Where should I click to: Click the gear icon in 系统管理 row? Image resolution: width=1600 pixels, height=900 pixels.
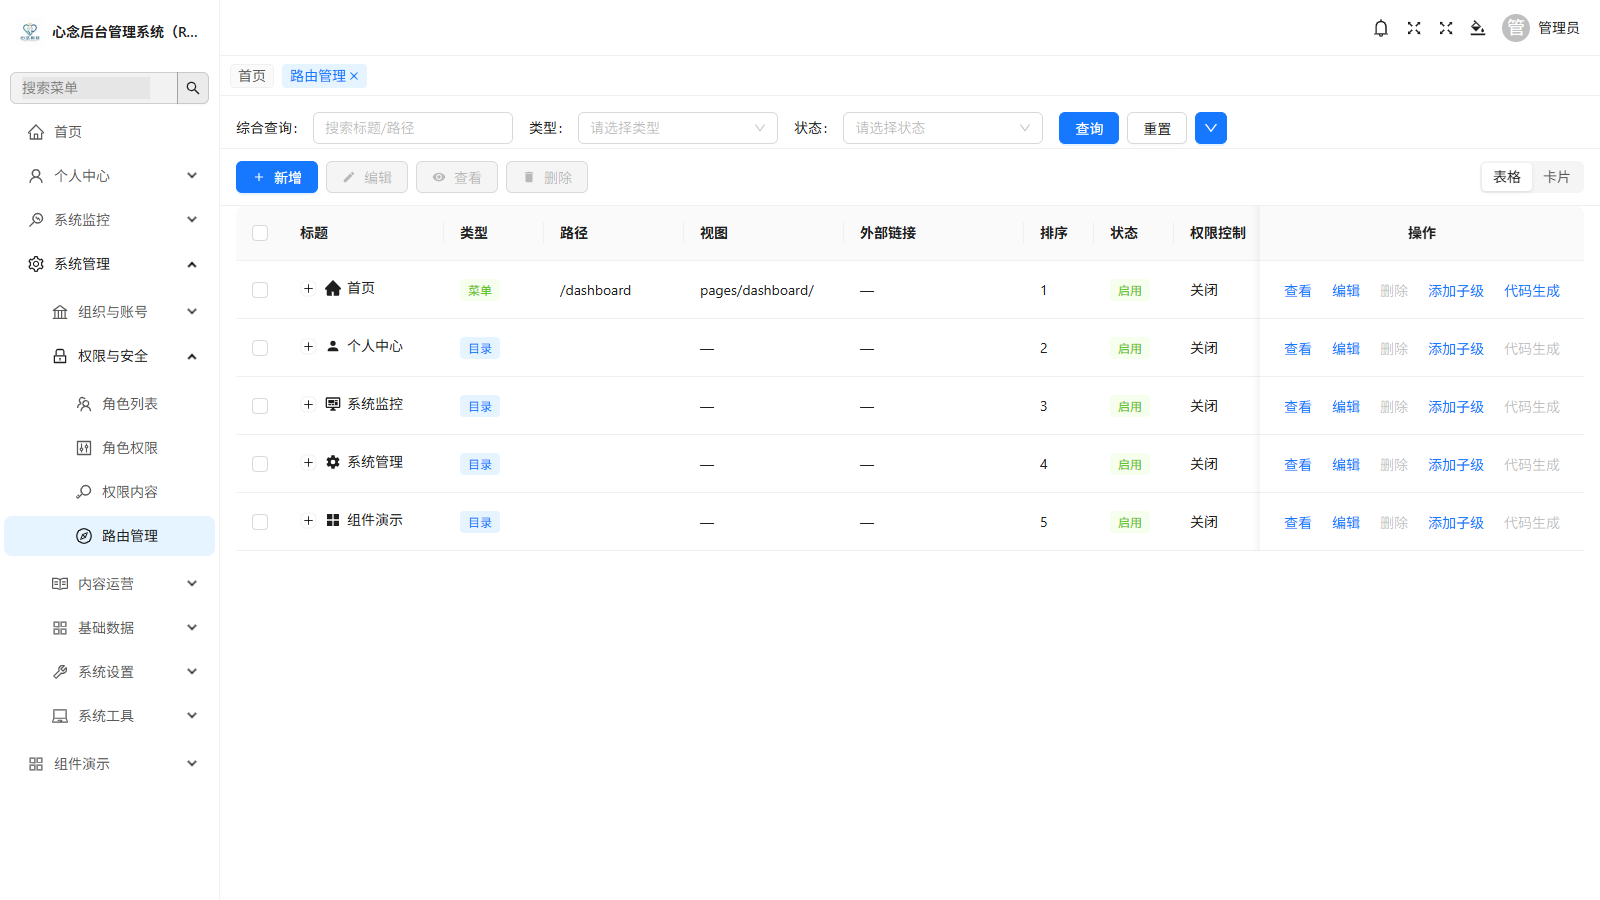(333, 462)
